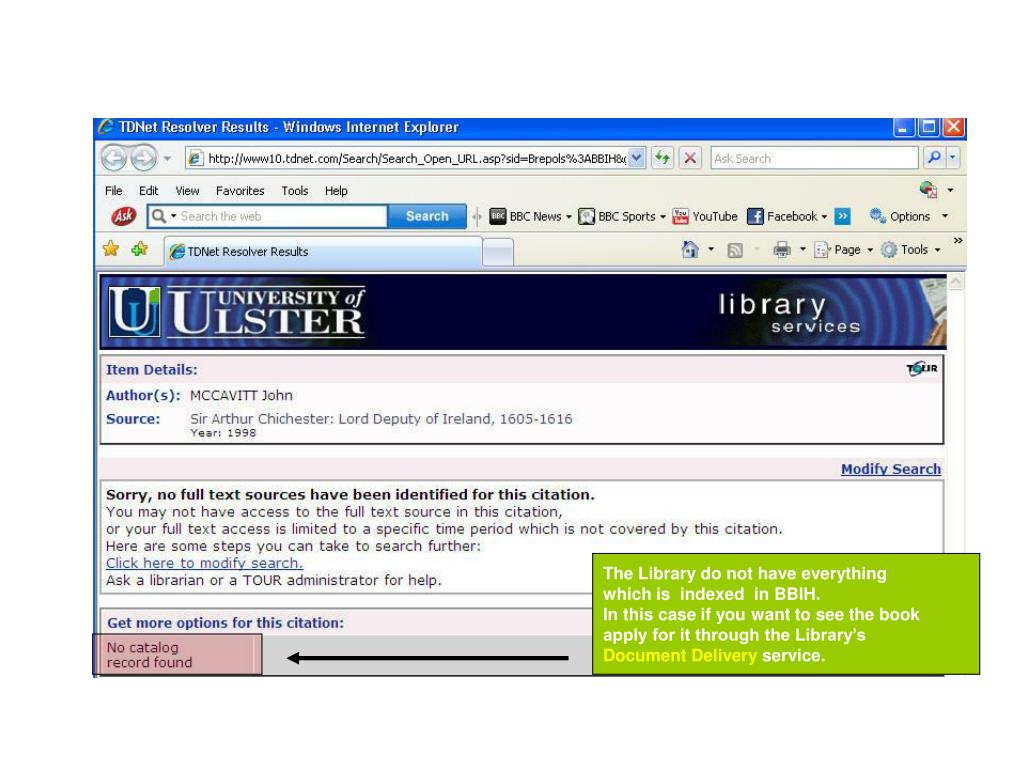Open the View menu
1024x768 pixels.
pyautogui.click(x=187, y=191)
